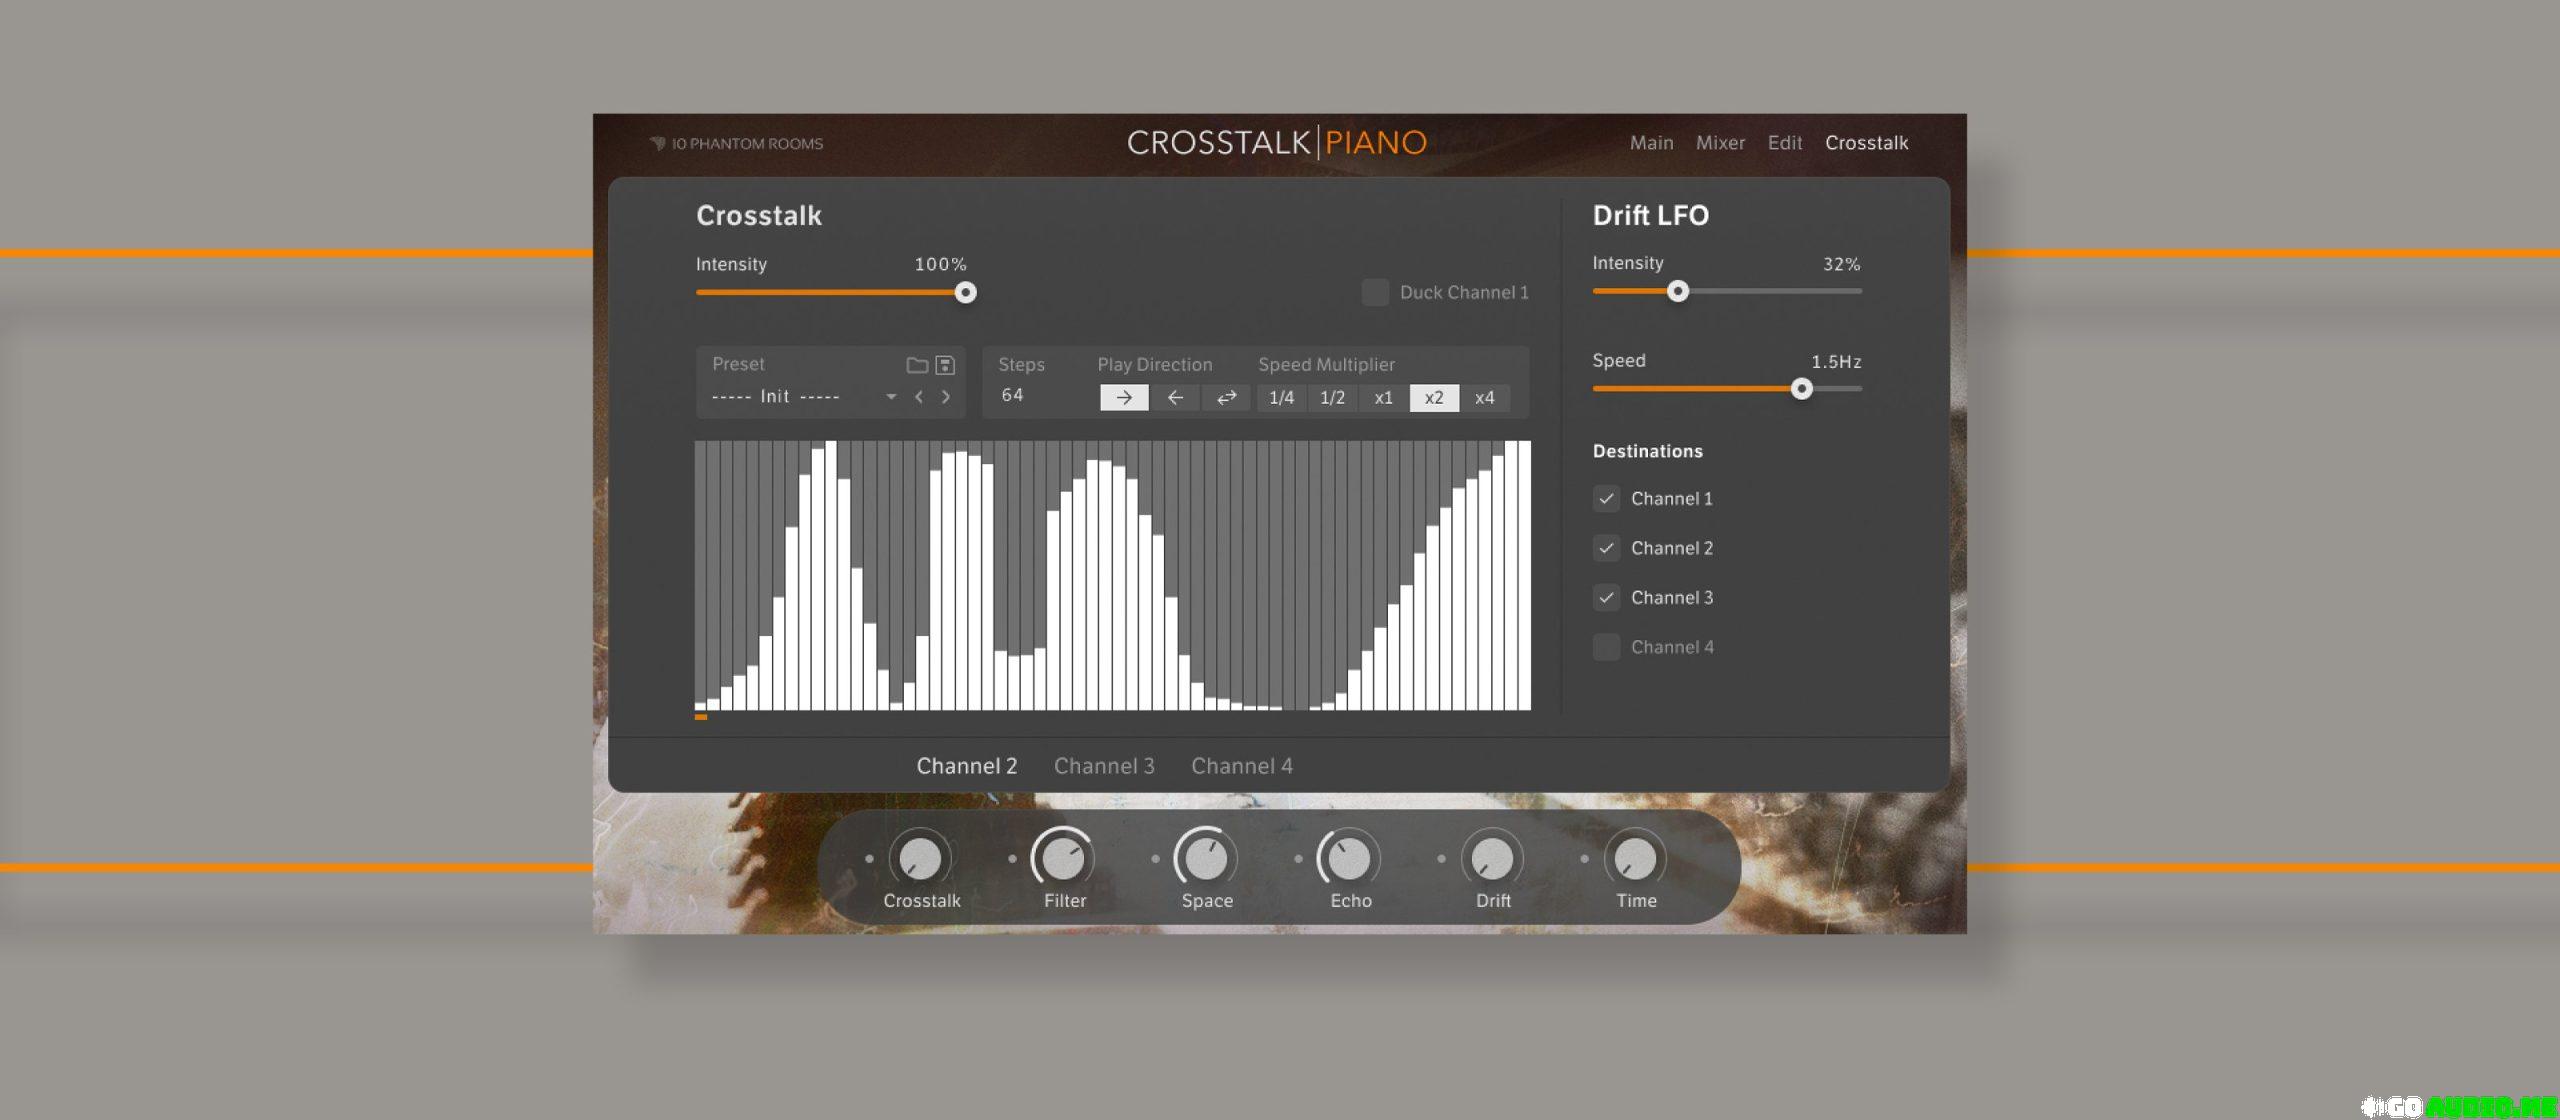Click the IO Phantom Rooms logo
The width and height of the screenshot is (2560, 1120).
click(737, 144)
